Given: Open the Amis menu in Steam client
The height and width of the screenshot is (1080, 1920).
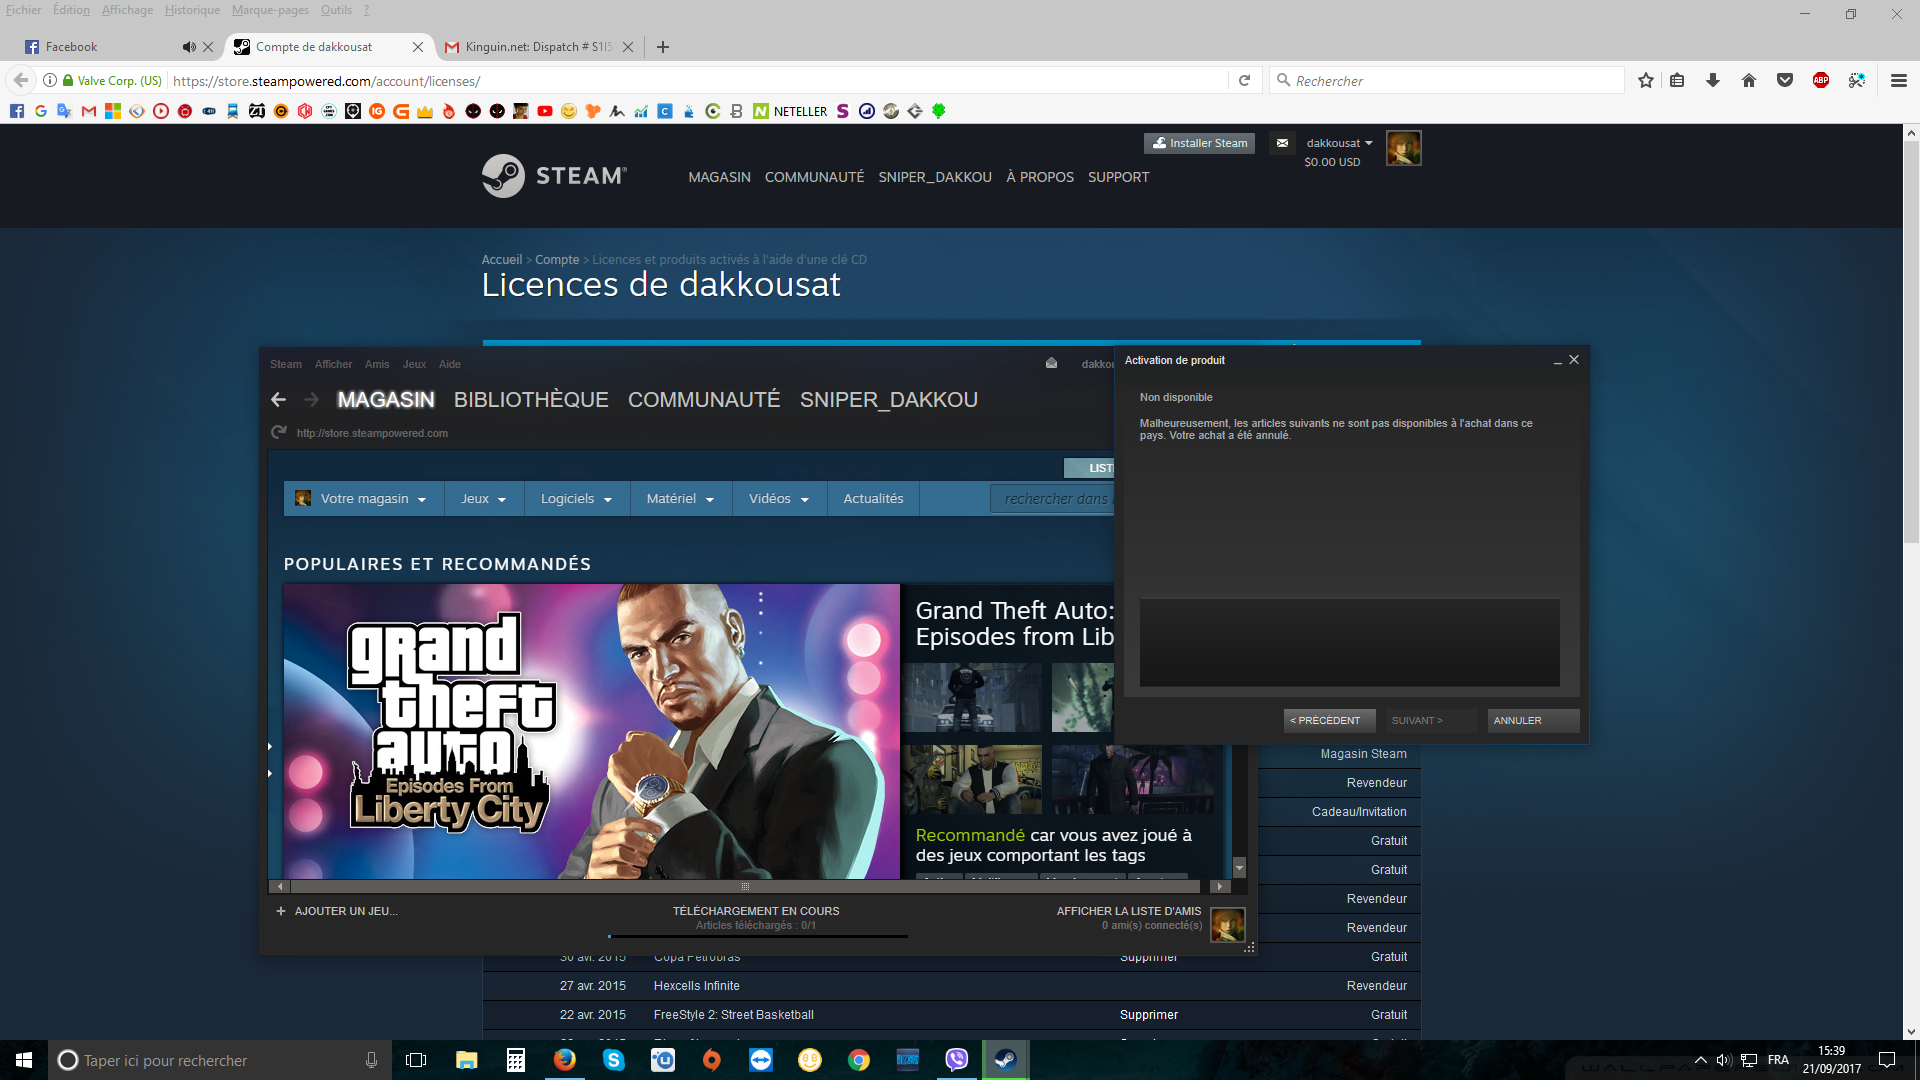Looking at the screenshot, I should point(377,364).
